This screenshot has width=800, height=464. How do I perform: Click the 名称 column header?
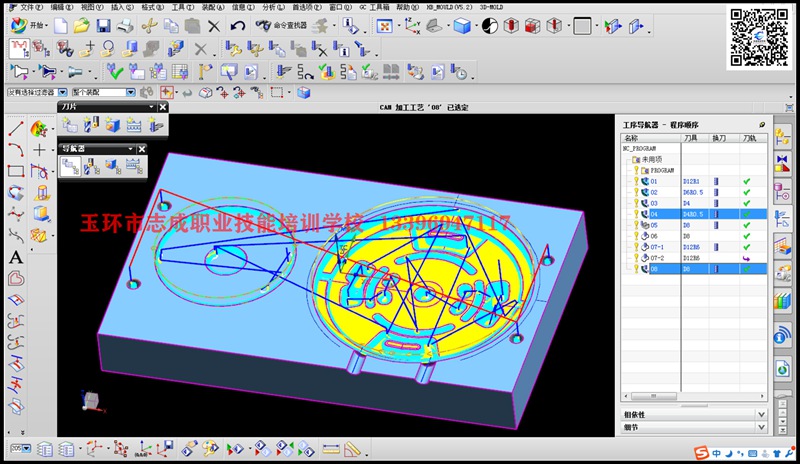coord(650,138)
